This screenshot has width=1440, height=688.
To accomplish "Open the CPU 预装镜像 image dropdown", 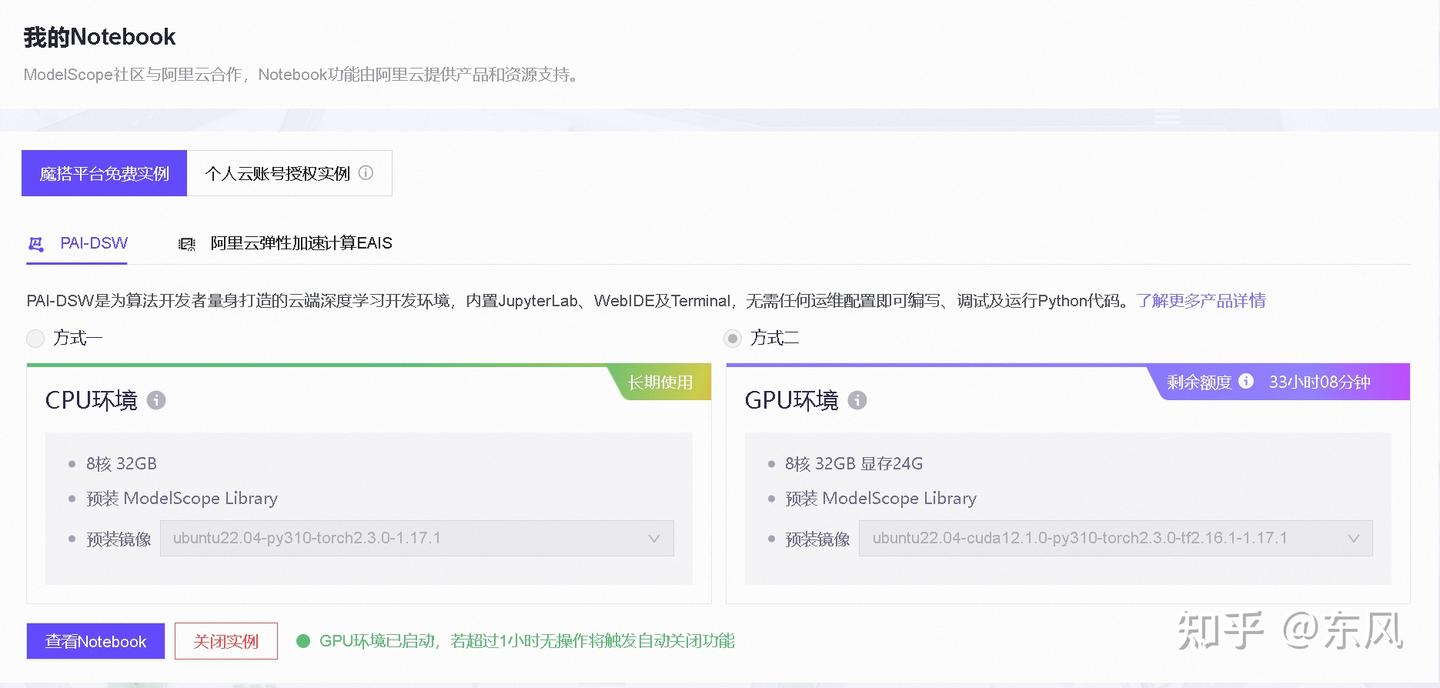I will pos(655,538).
